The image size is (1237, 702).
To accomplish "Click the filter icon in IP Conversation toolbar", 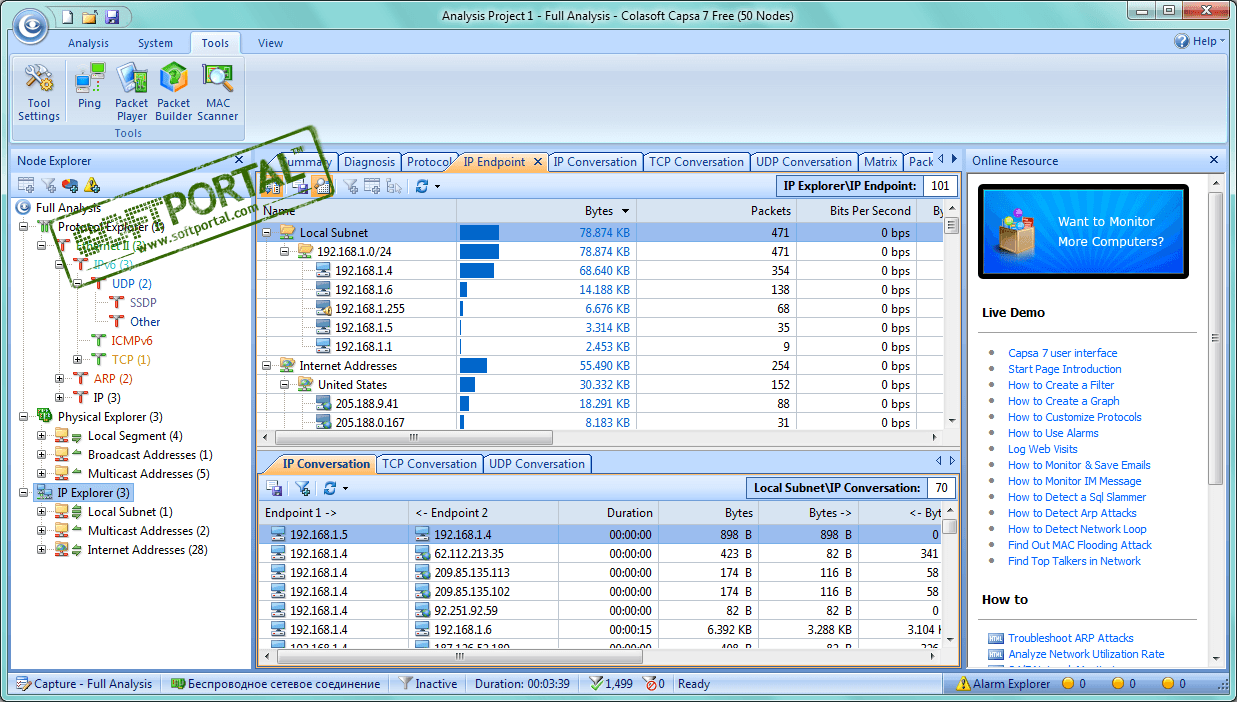I will click(301, 488).
